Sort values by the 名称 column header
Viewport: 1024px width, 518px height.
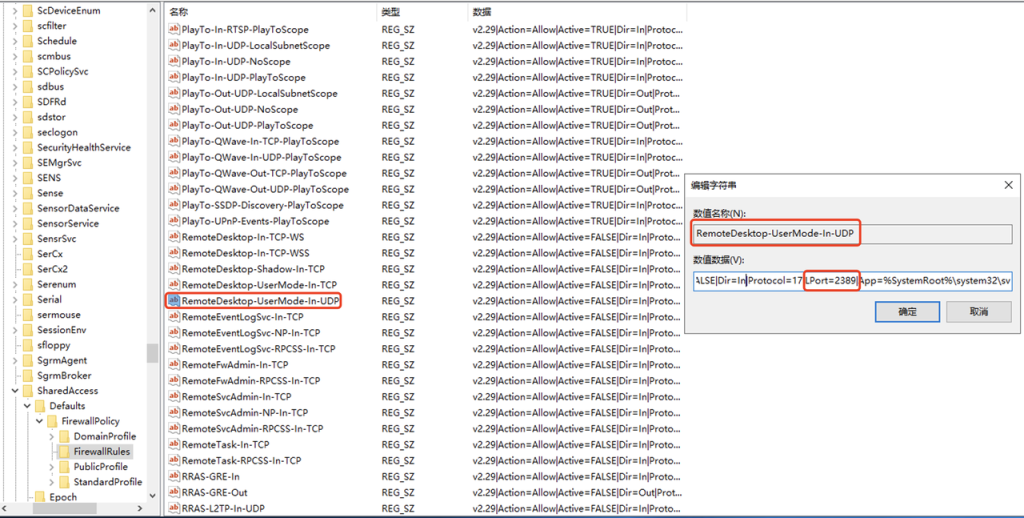(179, 11)
